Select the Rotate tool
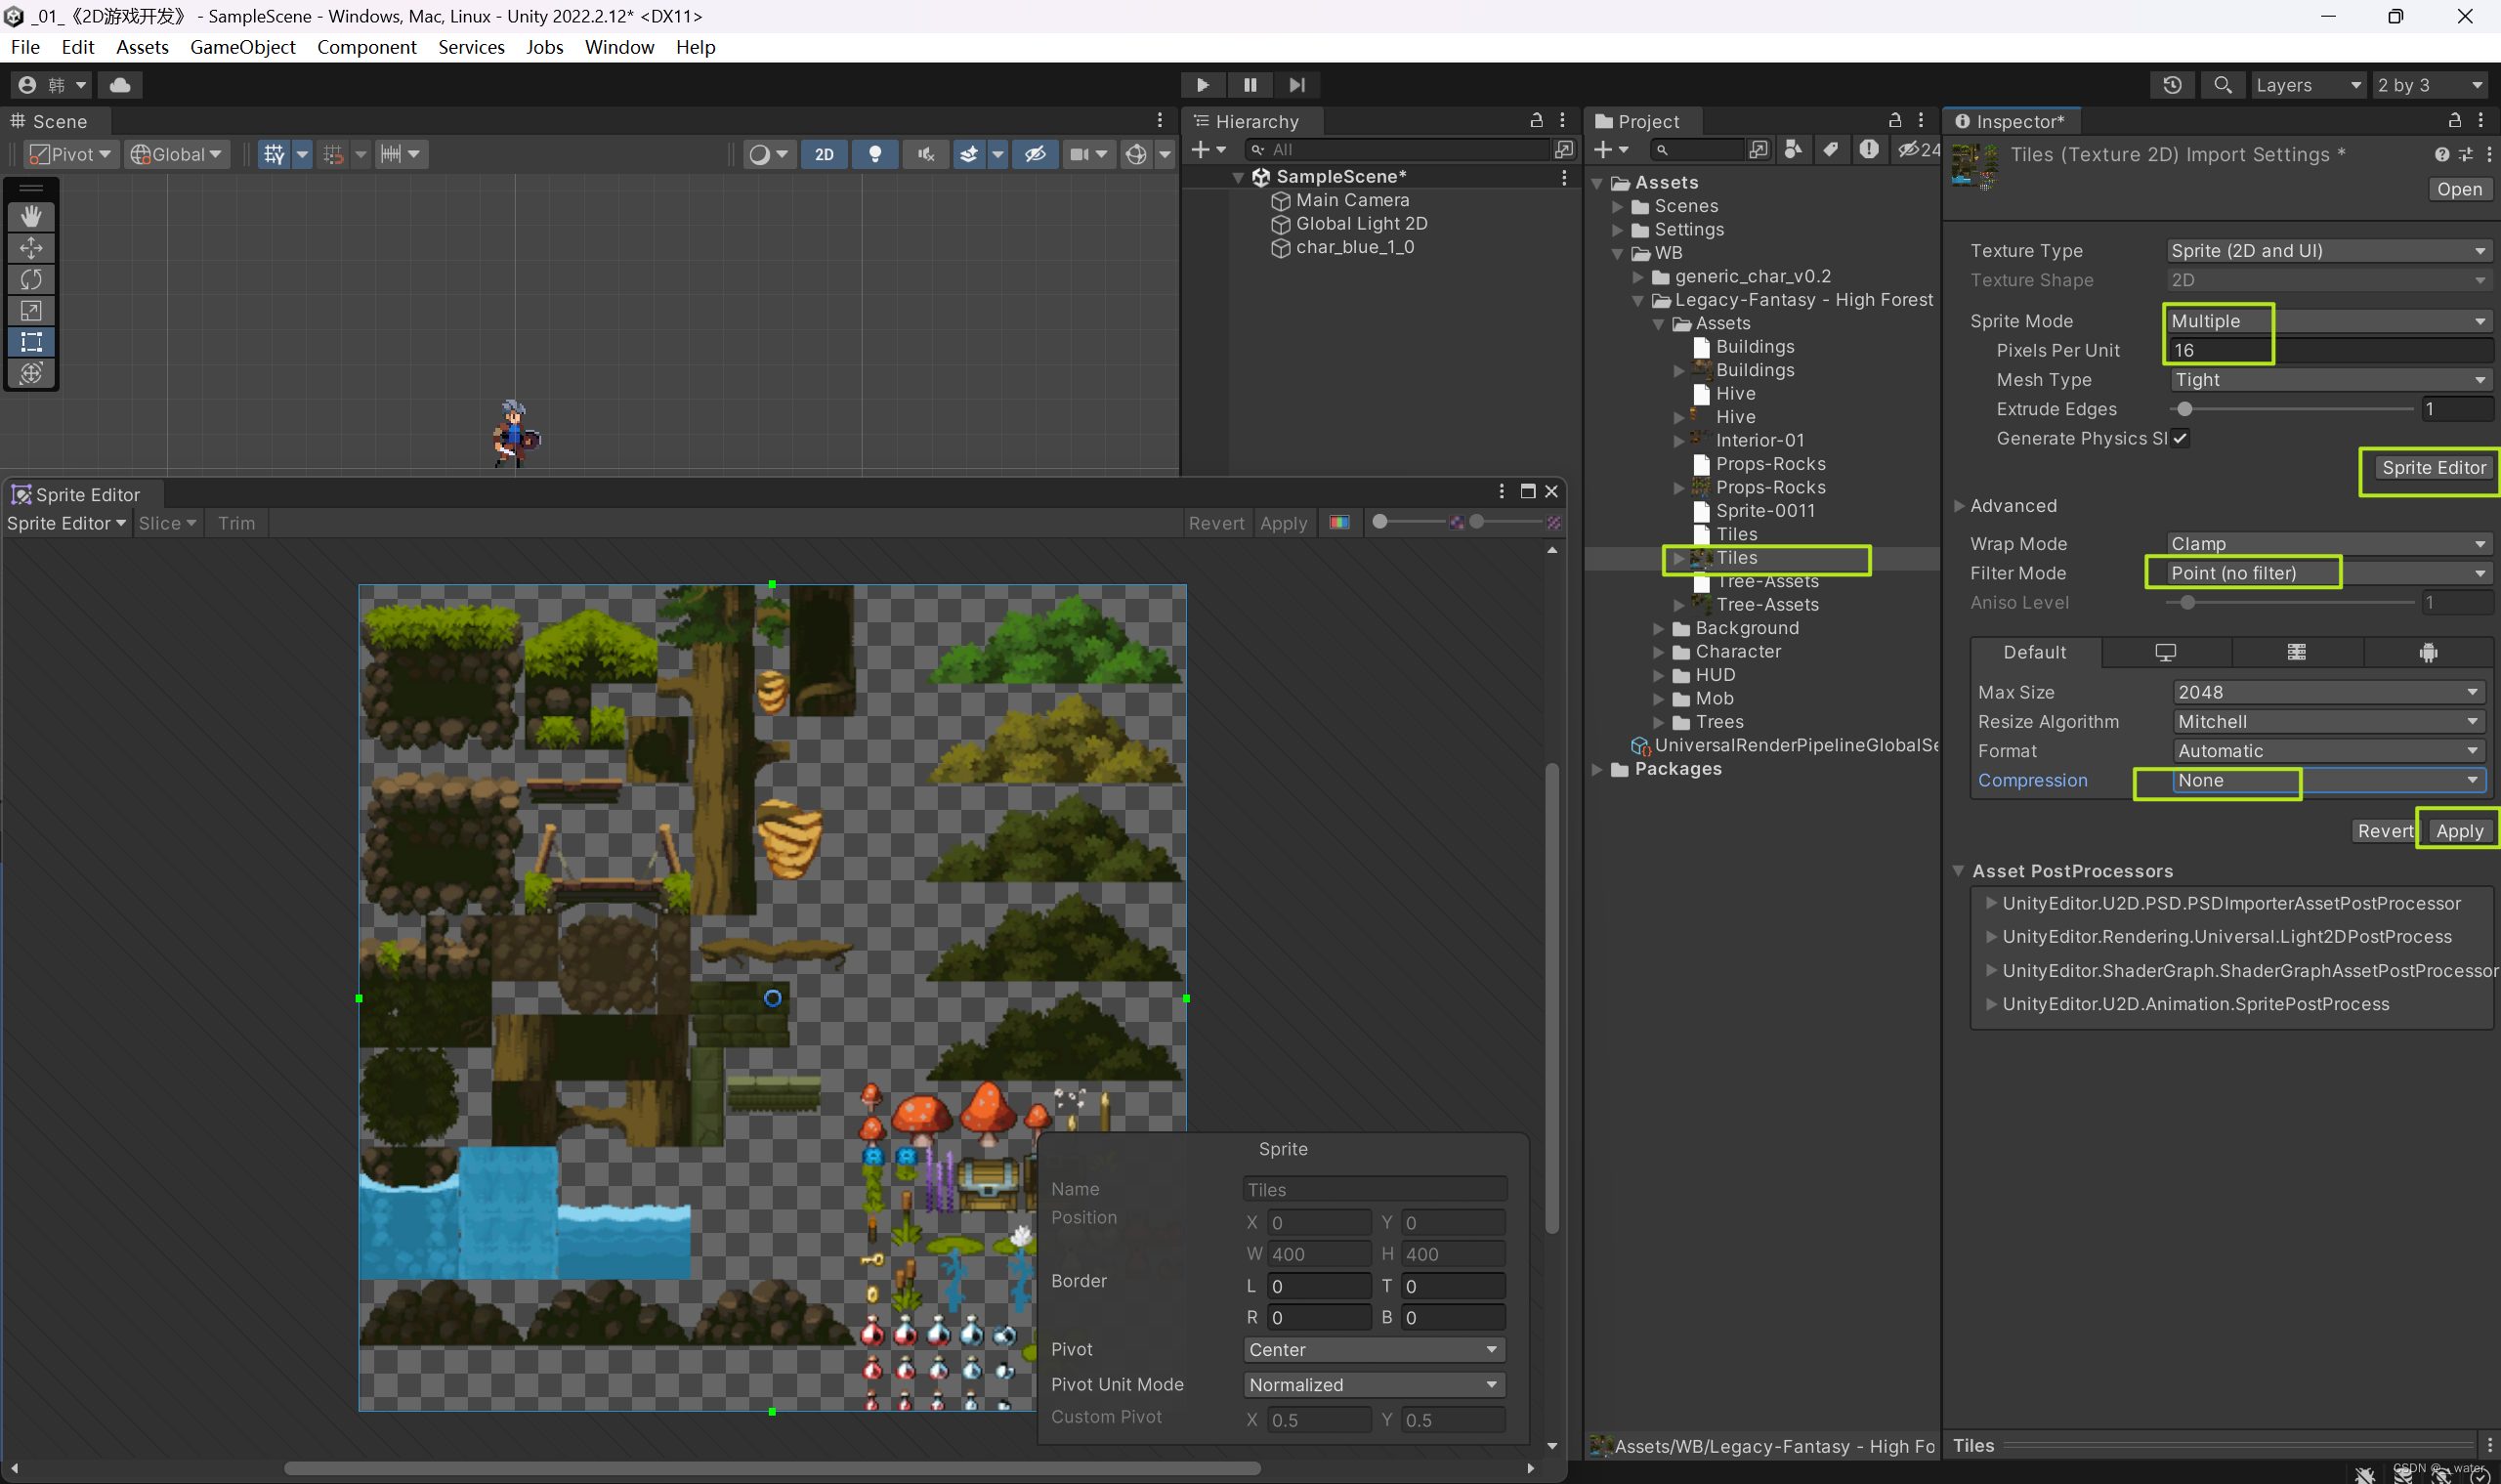The width and height of the screenshot is (2501, 1484). 32,279
